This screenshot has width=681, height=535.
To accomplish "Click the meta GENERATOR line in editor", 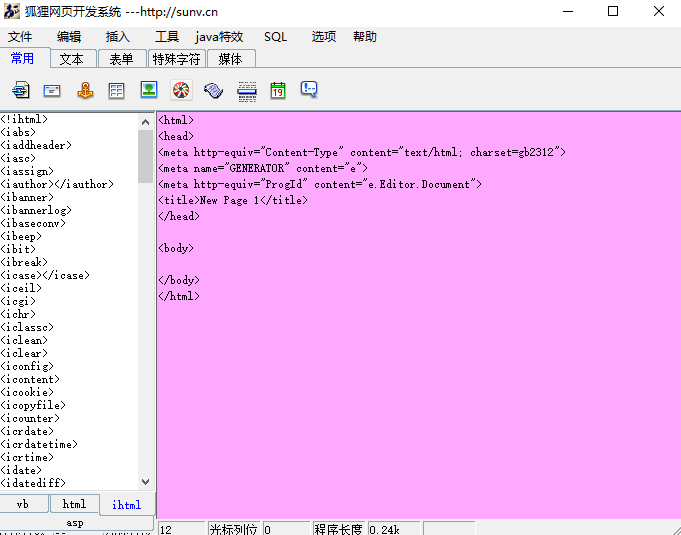I will (263, 168).
